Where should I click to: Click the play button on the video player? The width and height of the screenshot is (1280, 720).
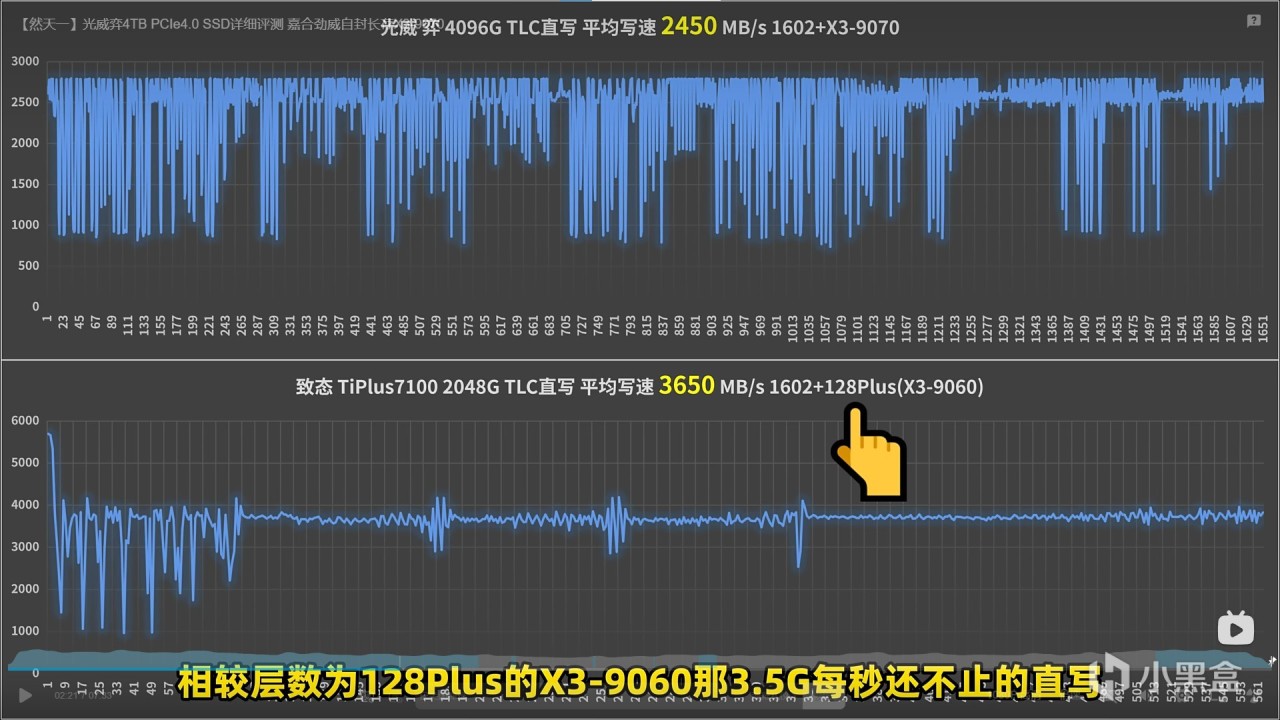tap(25, 694)
